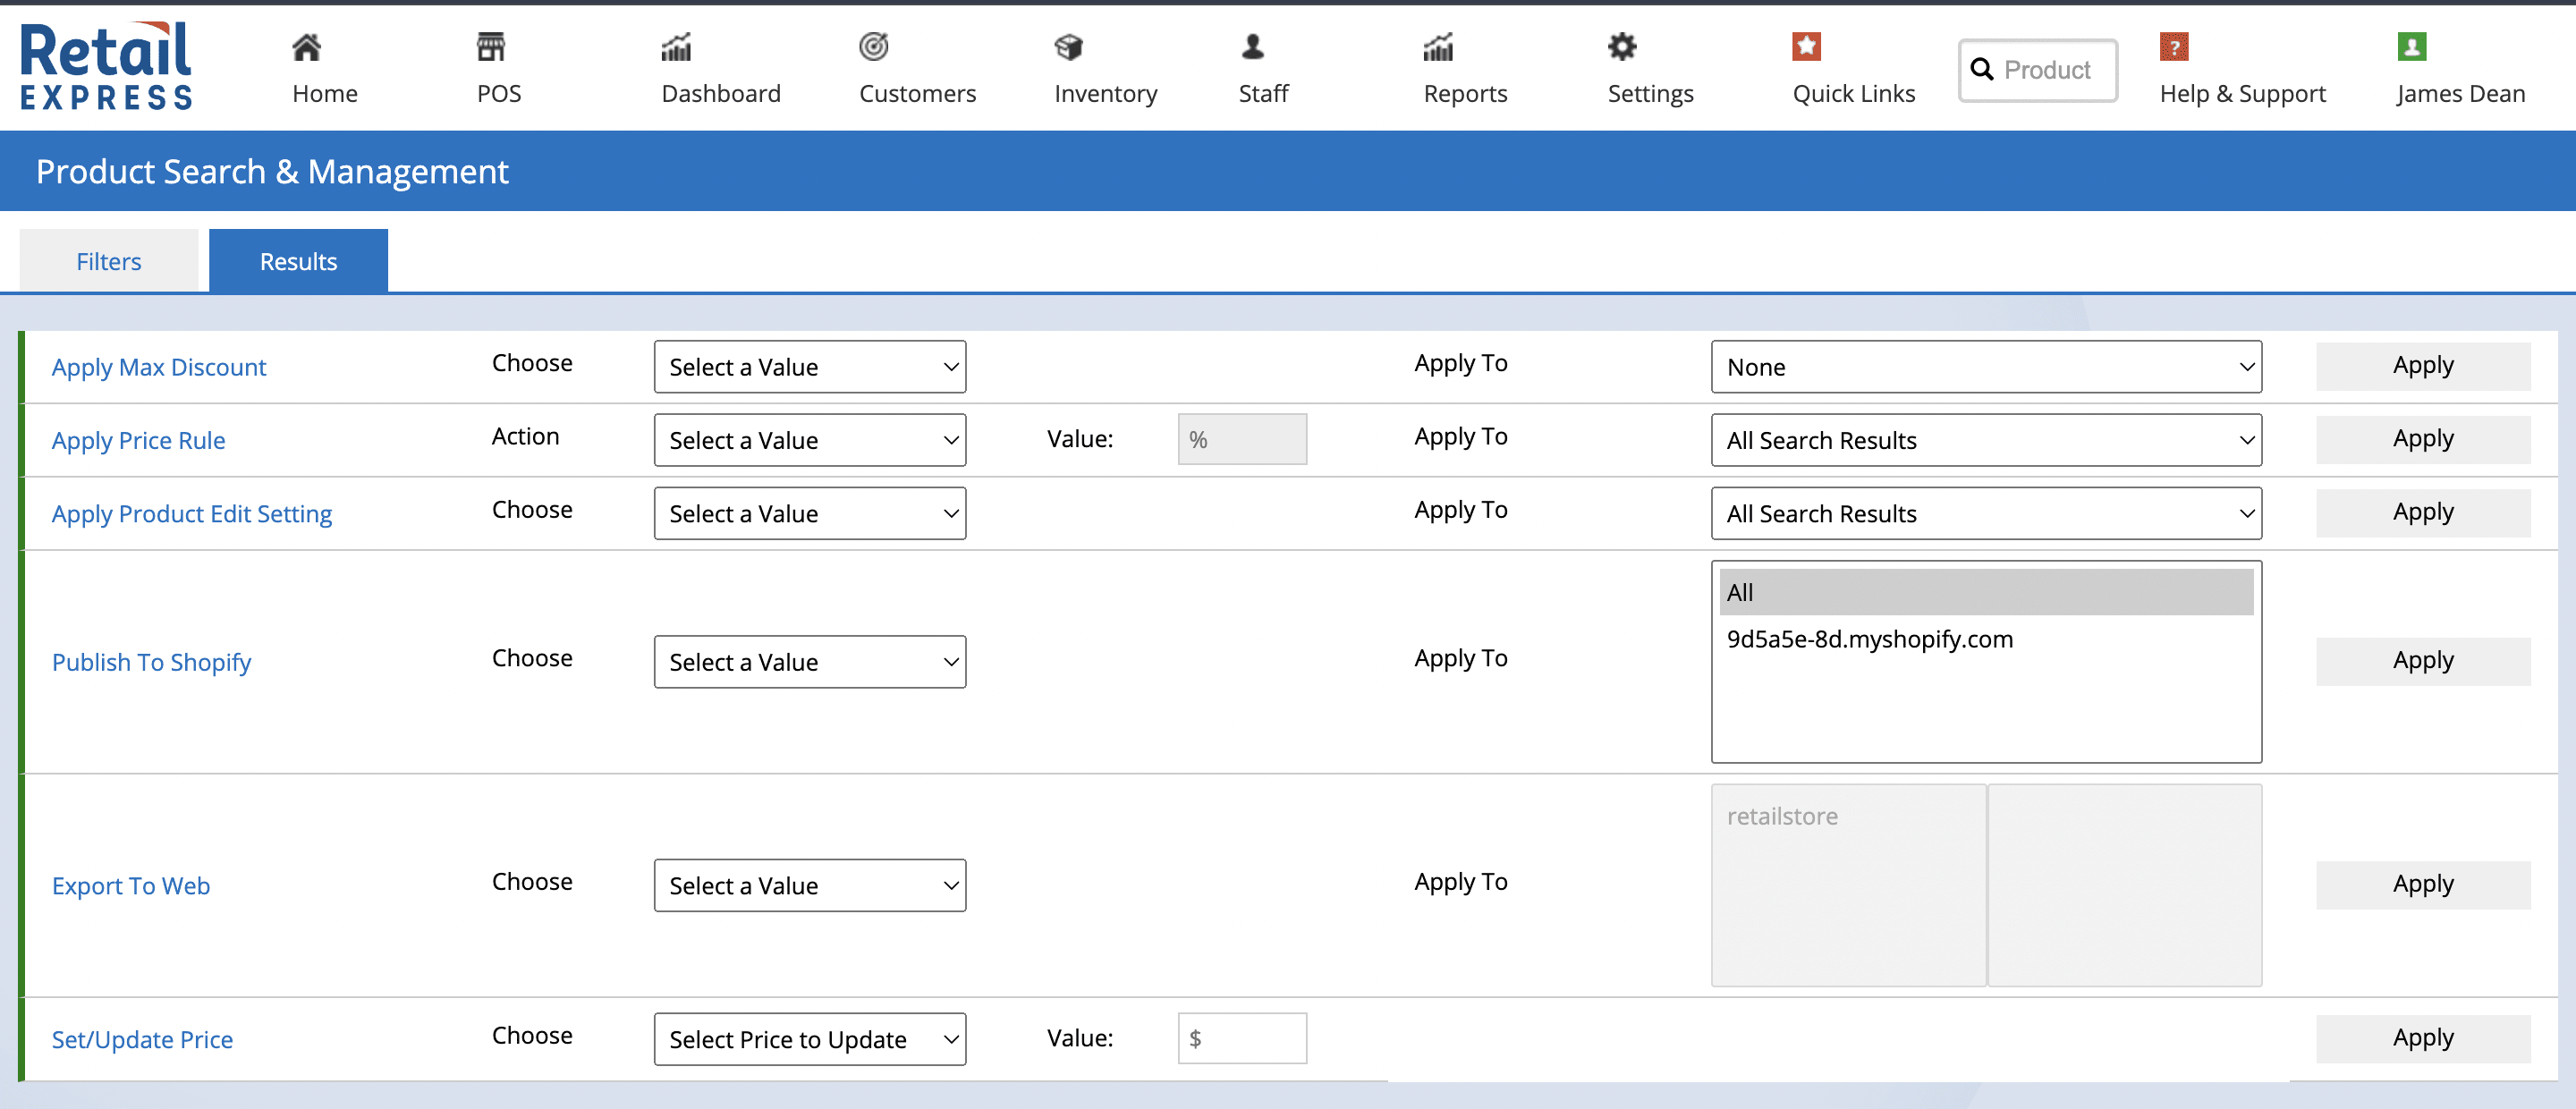The width and height of the screenshot is (2576, 1109).
Task: Click Apply button for Set/Update Price
Action: (x=2423, y=1038)
